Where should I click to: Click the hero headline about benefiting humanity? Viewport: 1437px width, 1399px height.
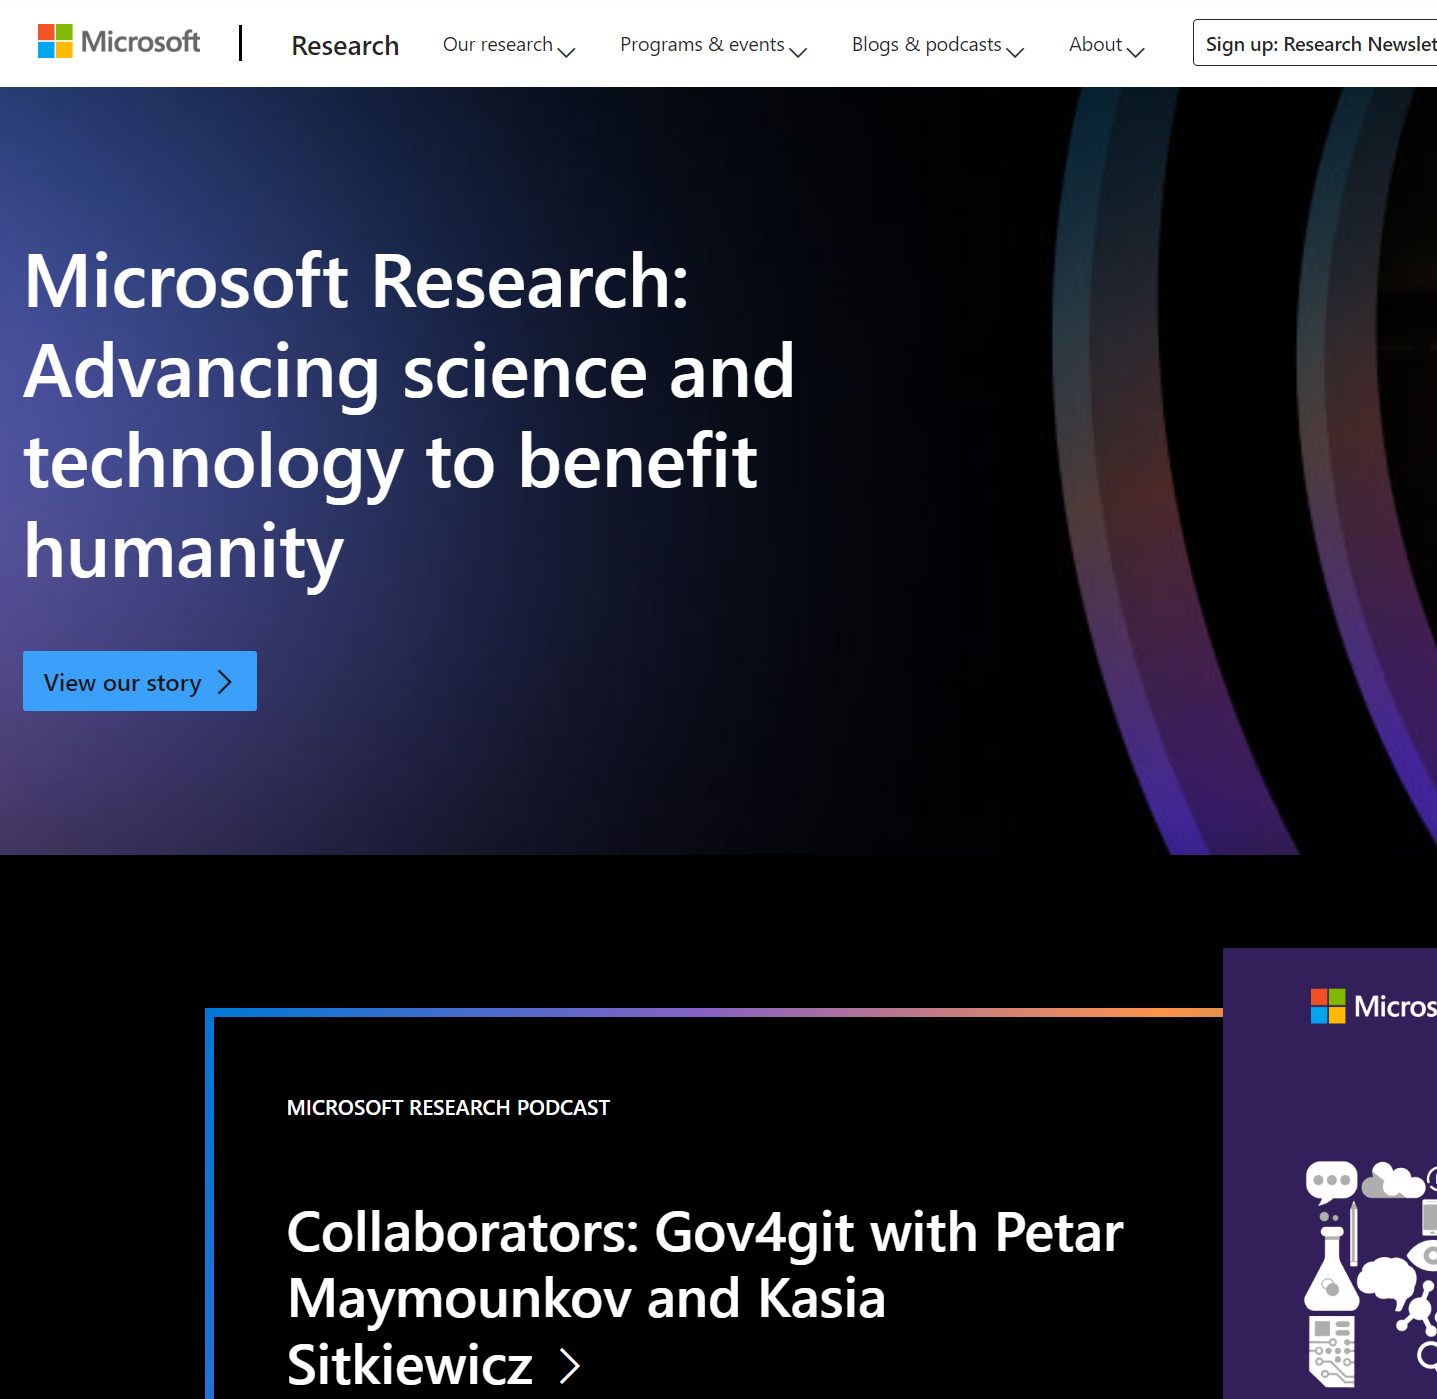click(x=409, y=415)
